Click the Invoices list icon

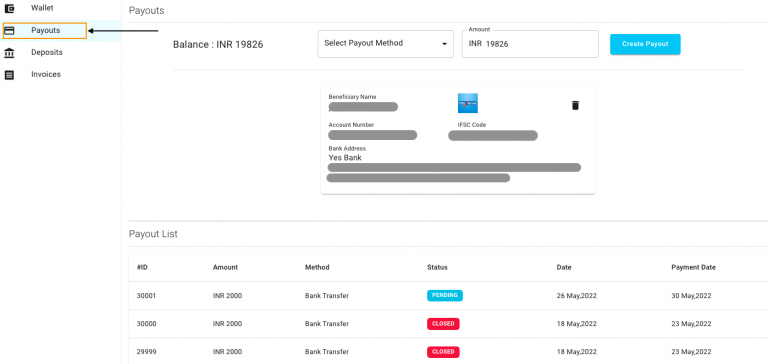point(9,74)
